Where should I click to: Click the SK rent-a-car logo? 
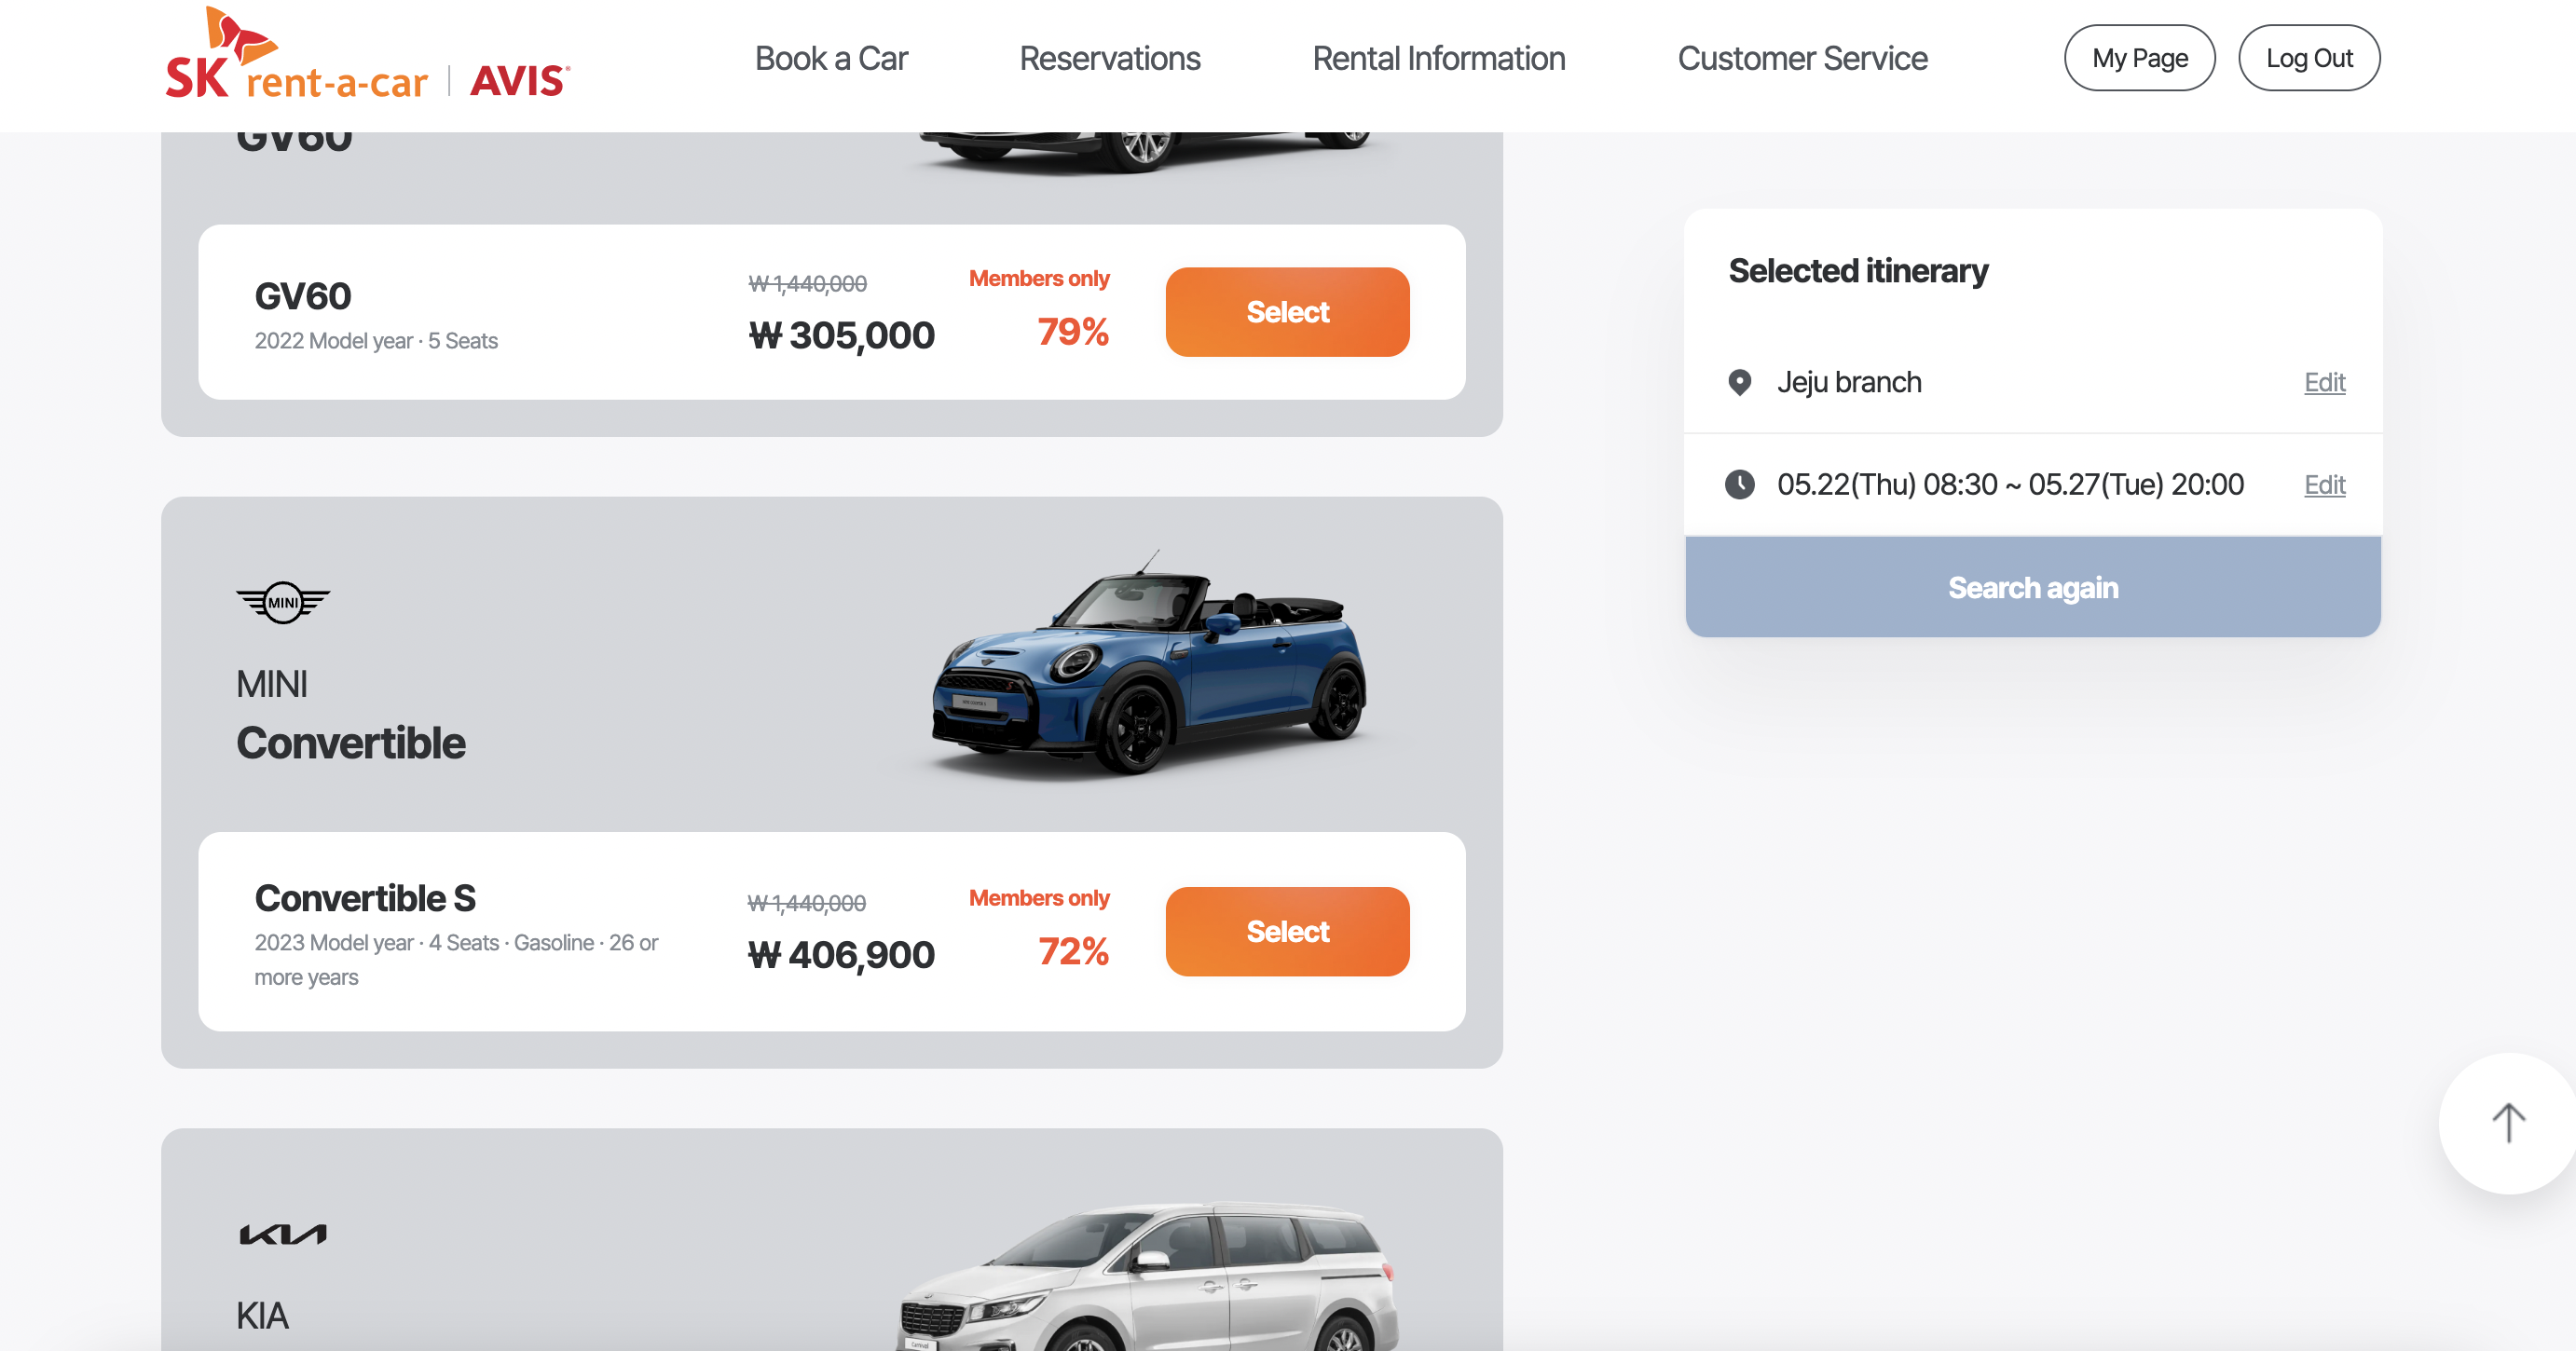pos(296,58)
